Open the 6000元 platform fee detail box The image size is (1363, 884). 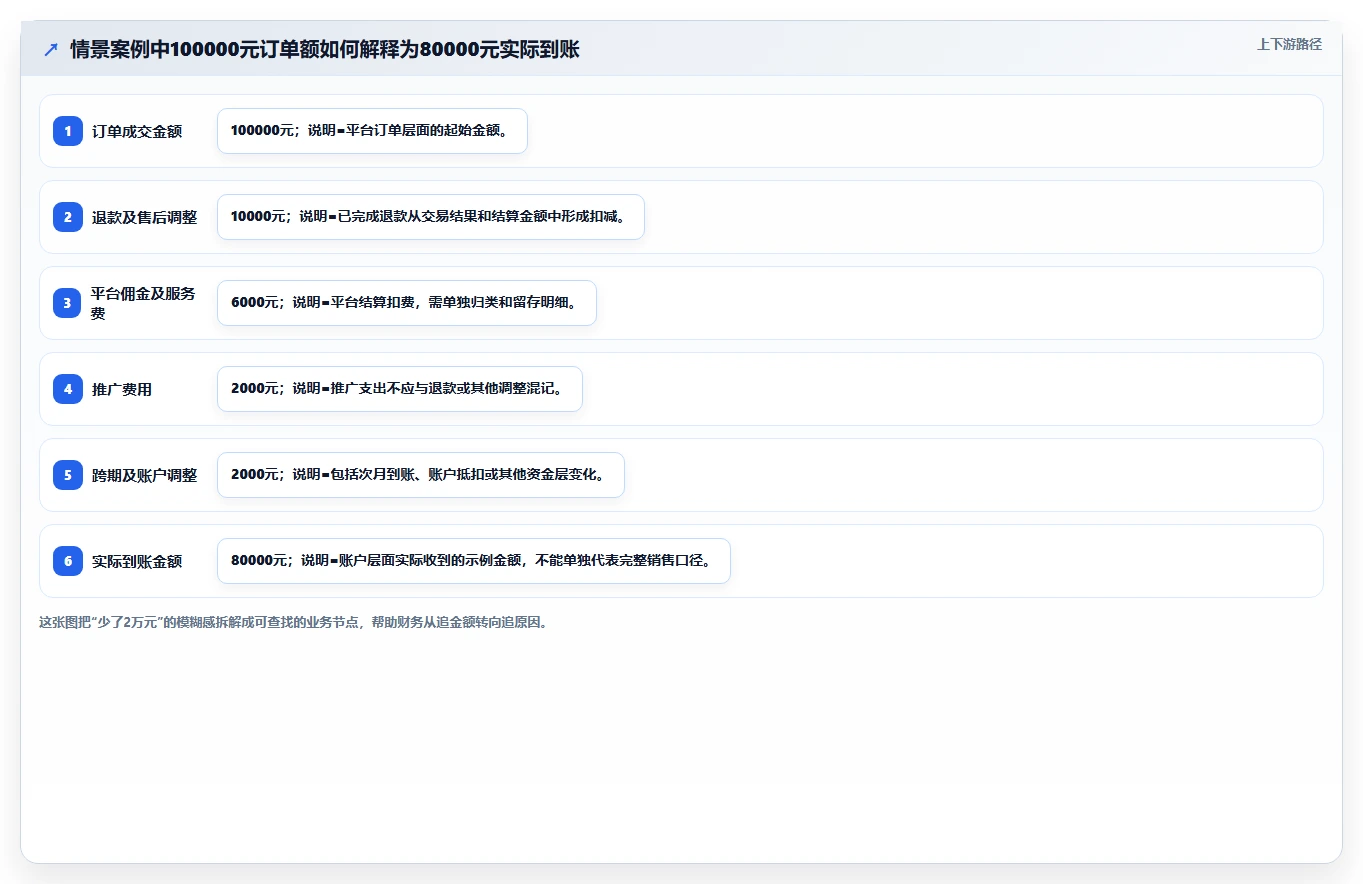[x=407, y=303]
